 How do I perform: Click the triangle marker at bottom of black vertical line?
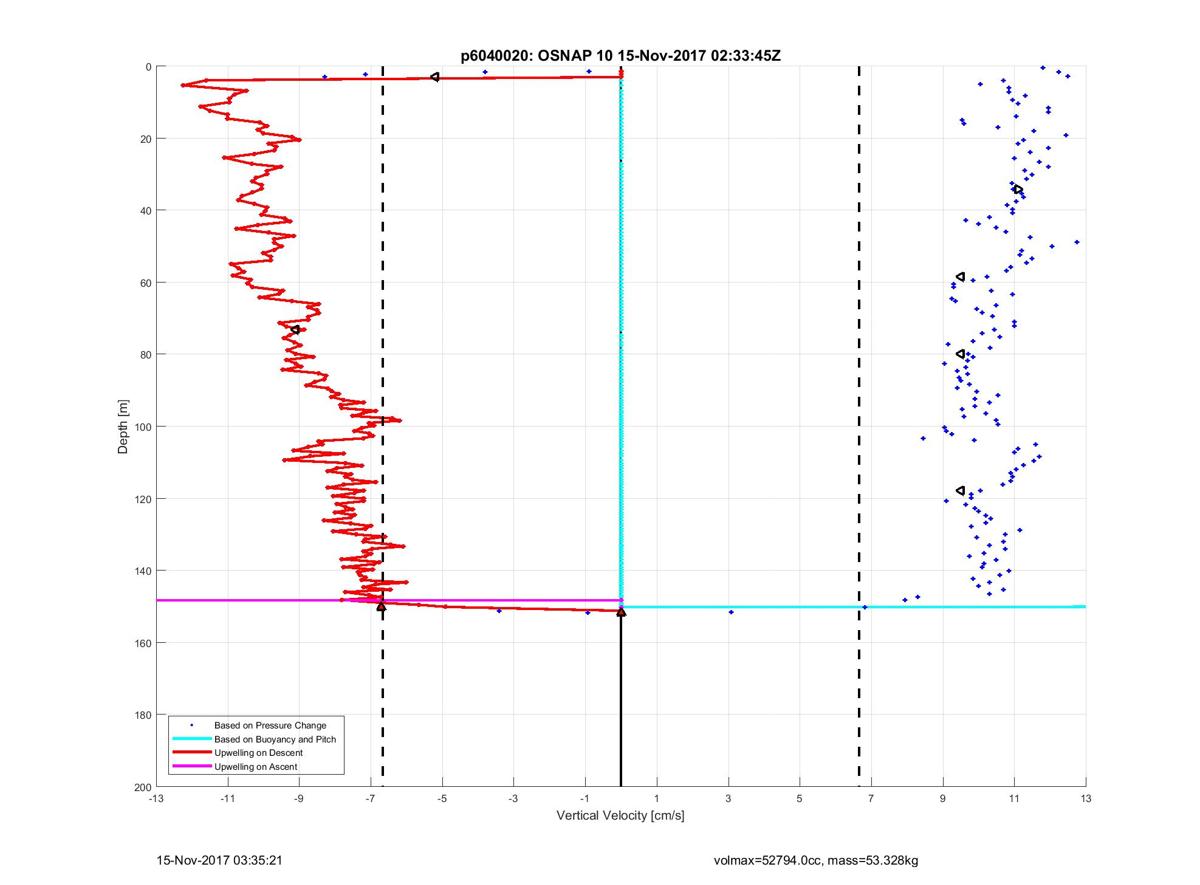coord(621,611)
